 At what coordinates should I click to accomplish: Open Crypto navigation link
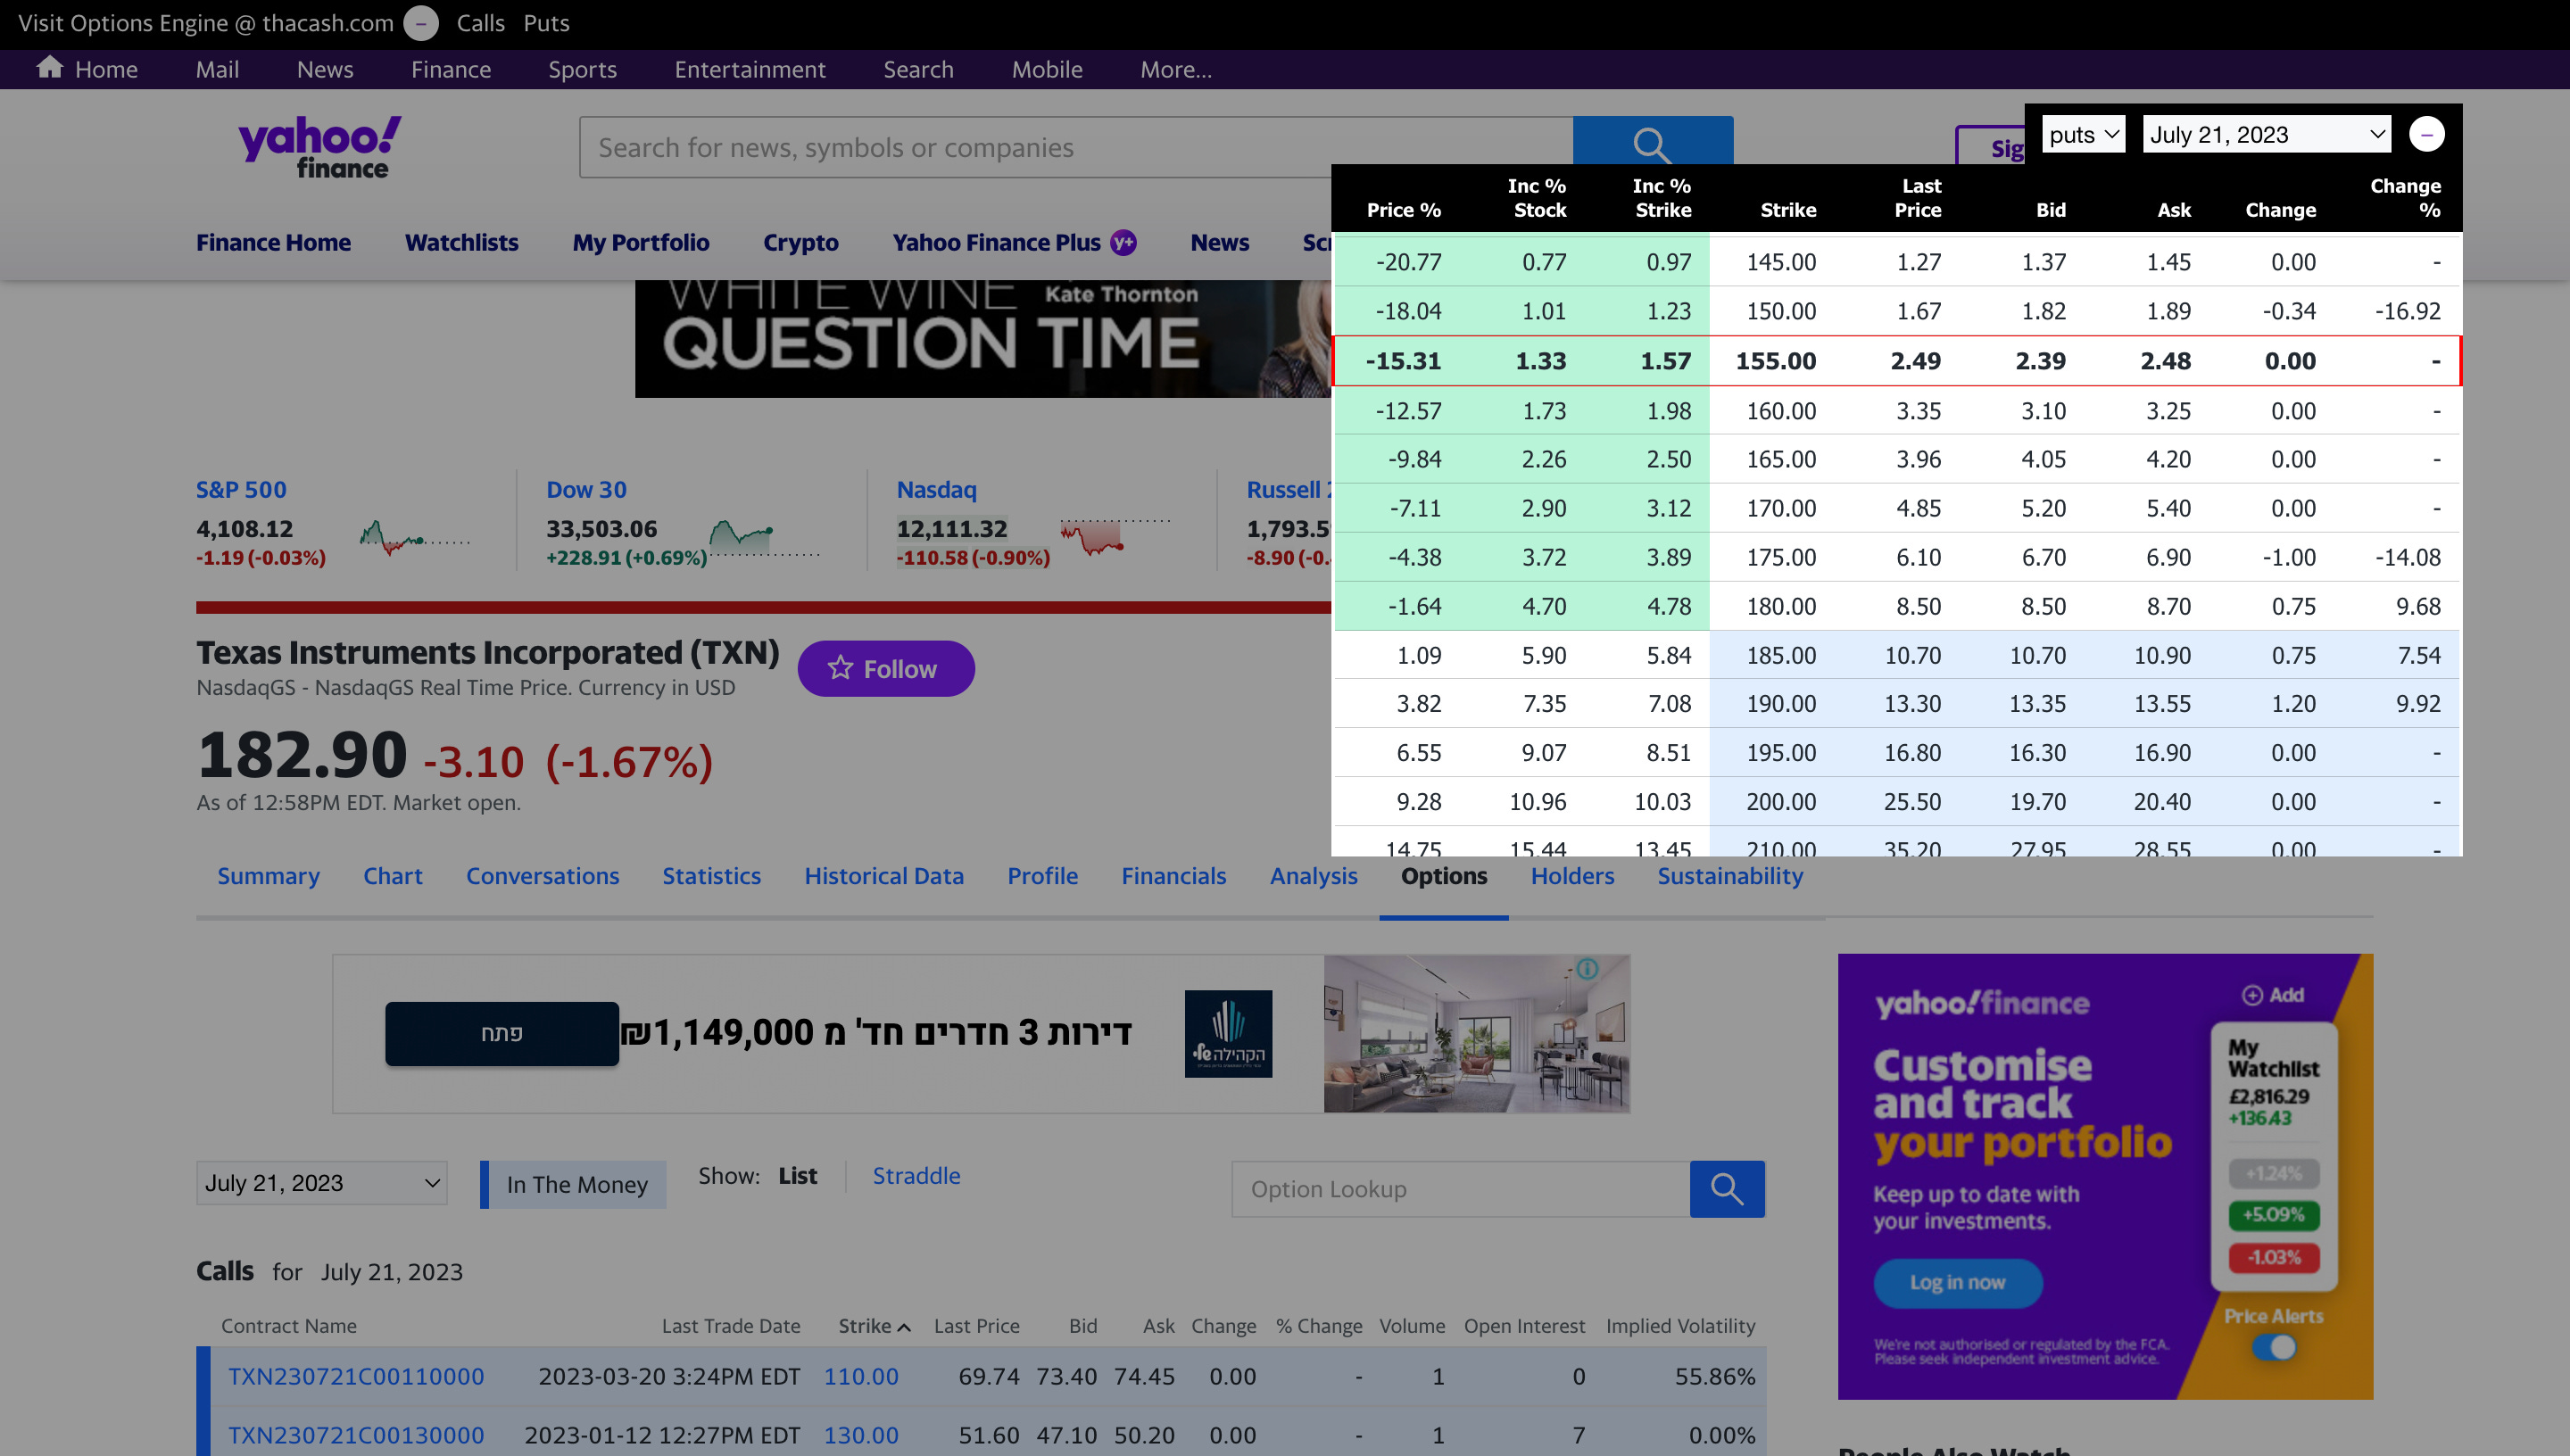[x=800, y=242]
